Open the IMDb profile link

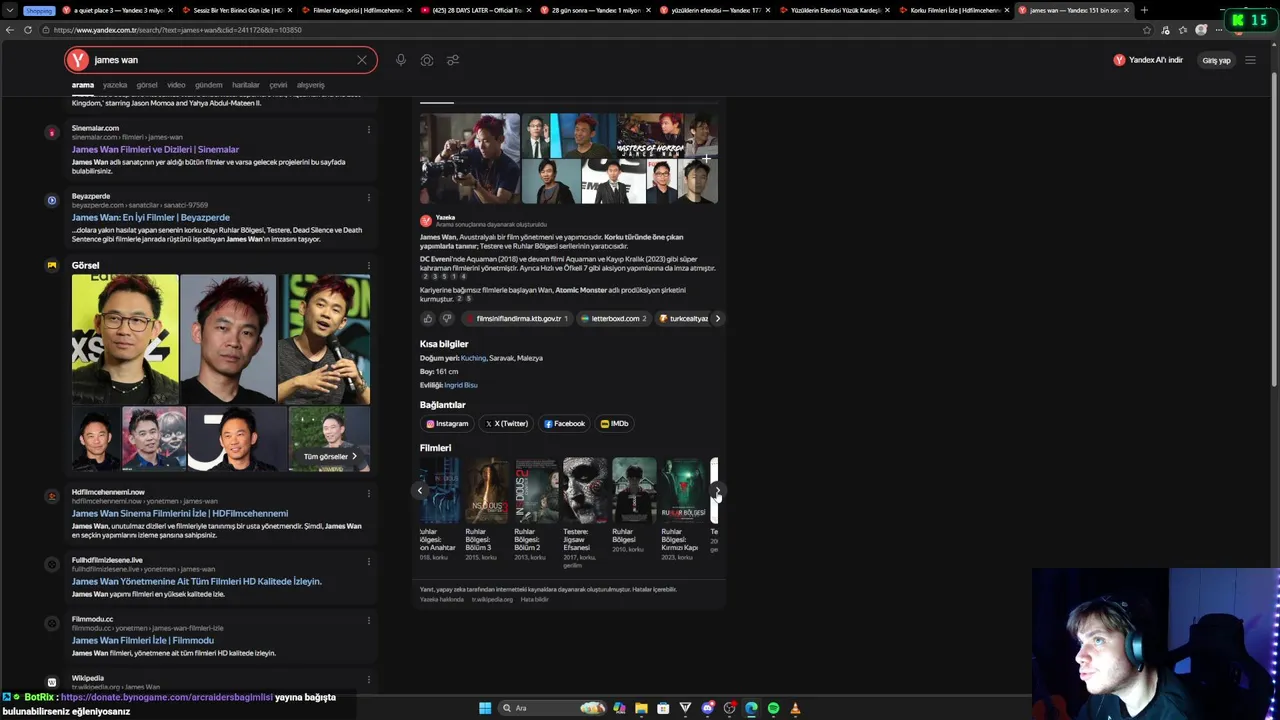pyautogui.click(x=614, y=424)
